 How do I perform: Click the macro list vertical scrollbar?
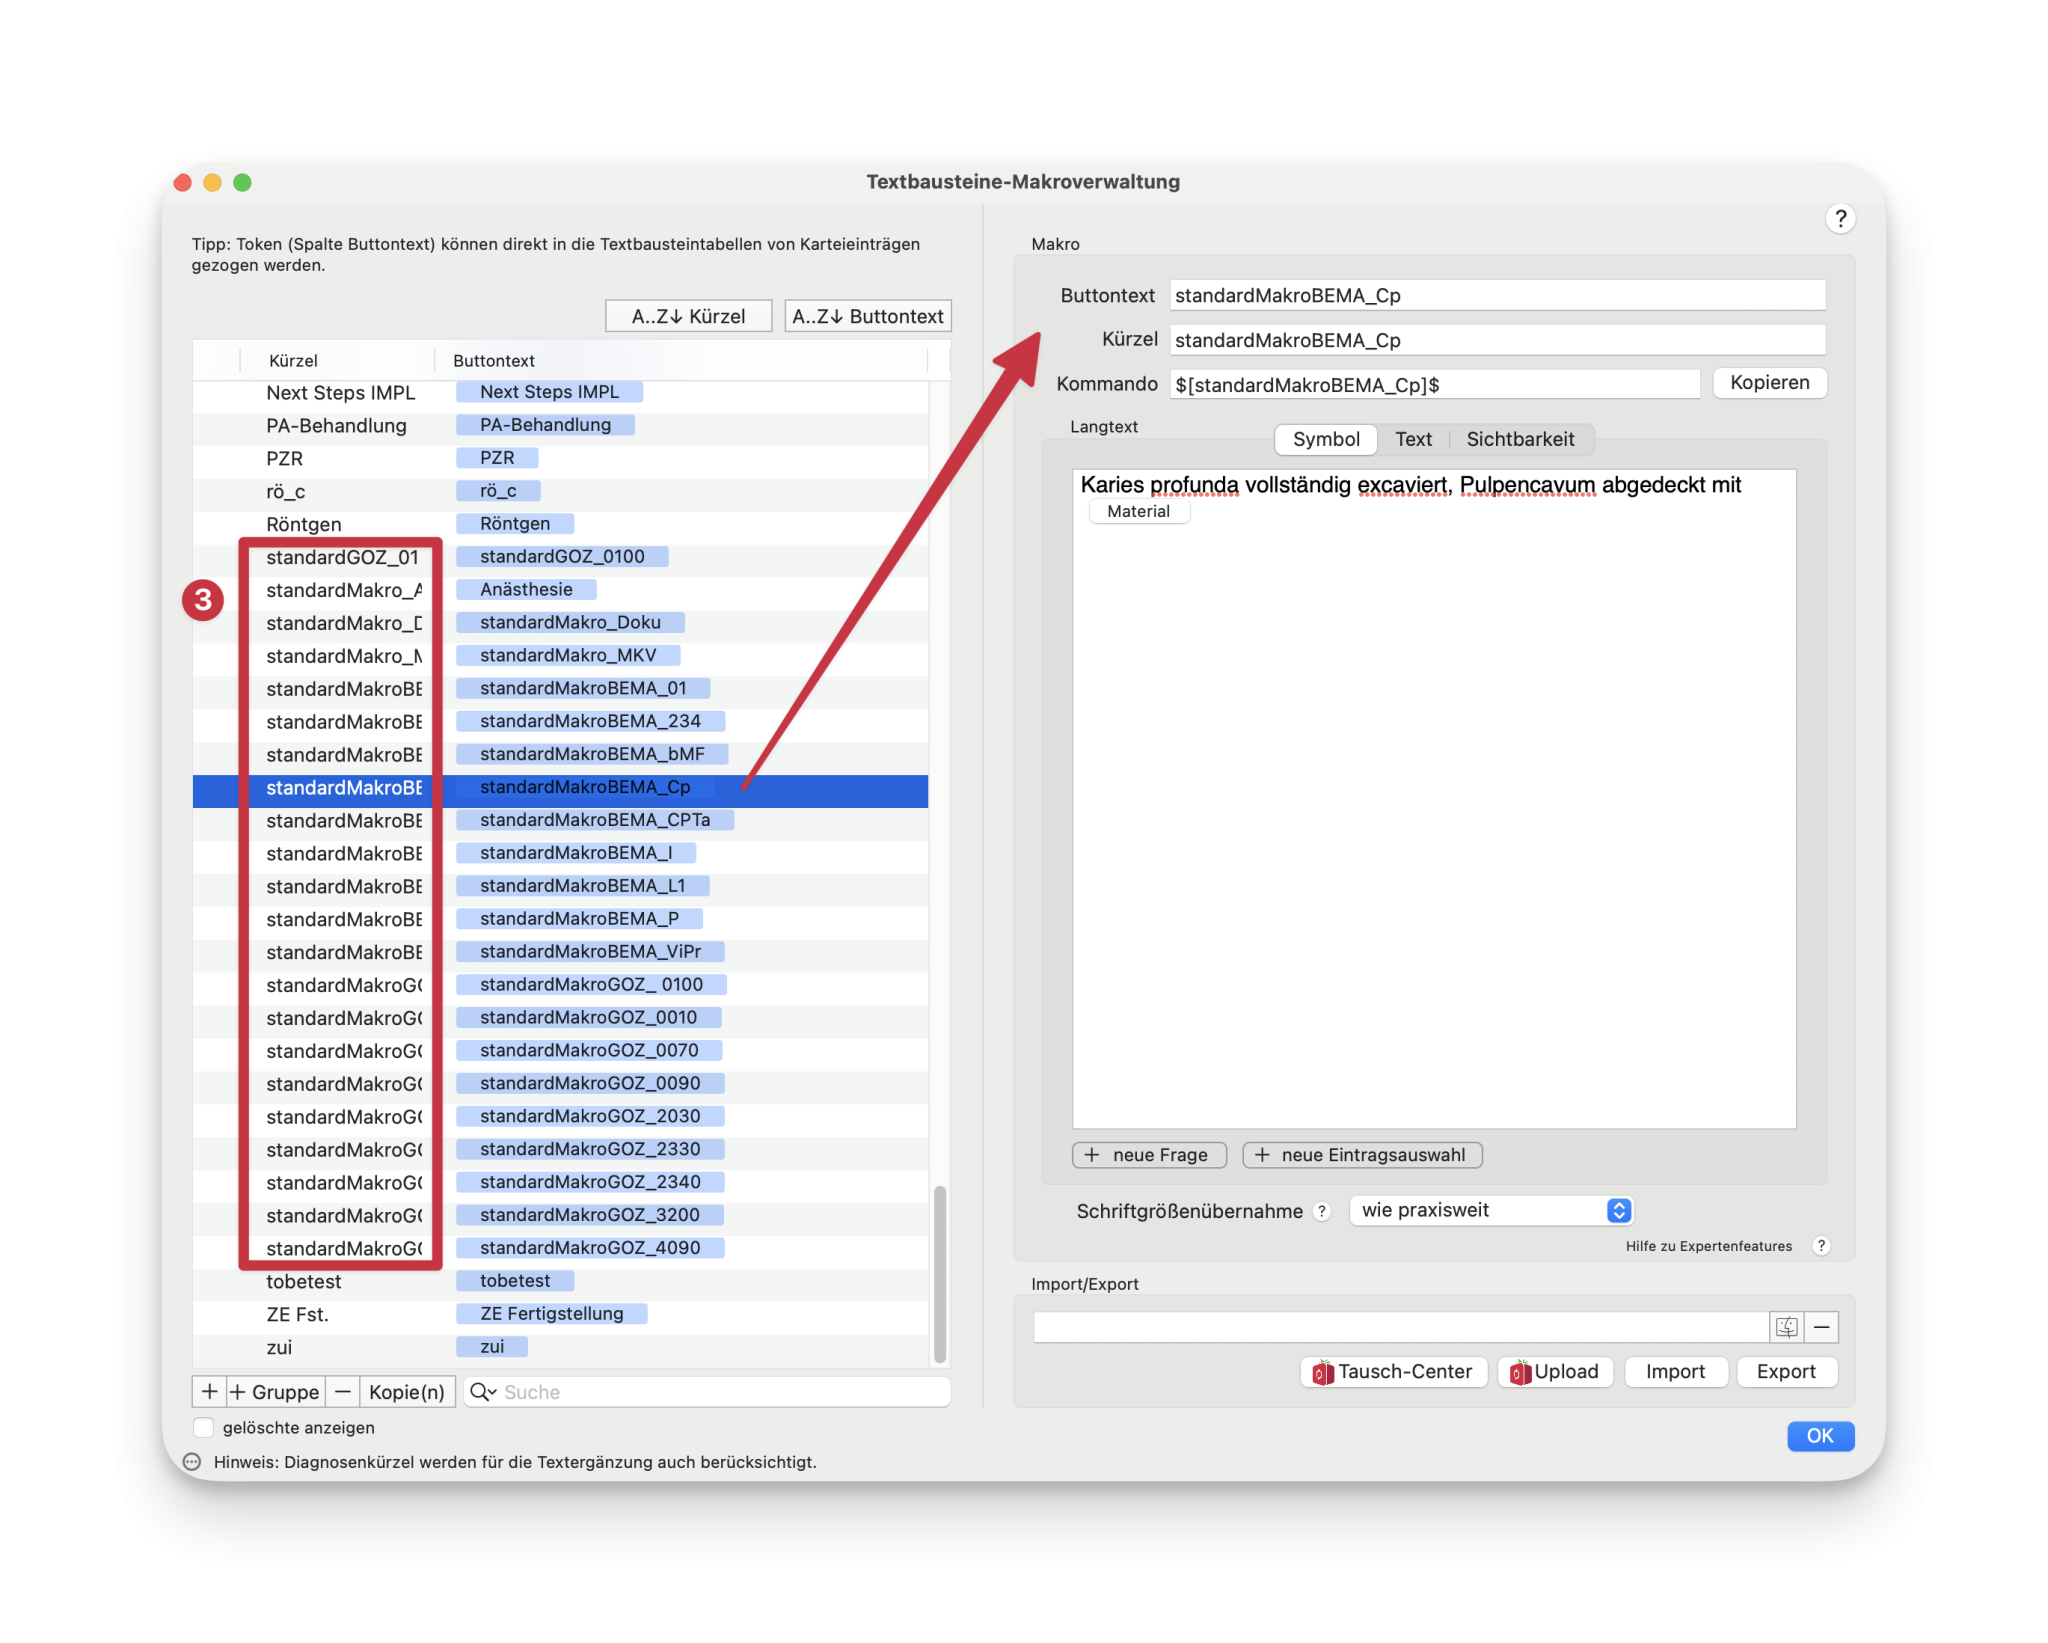tap(939, 1273)
